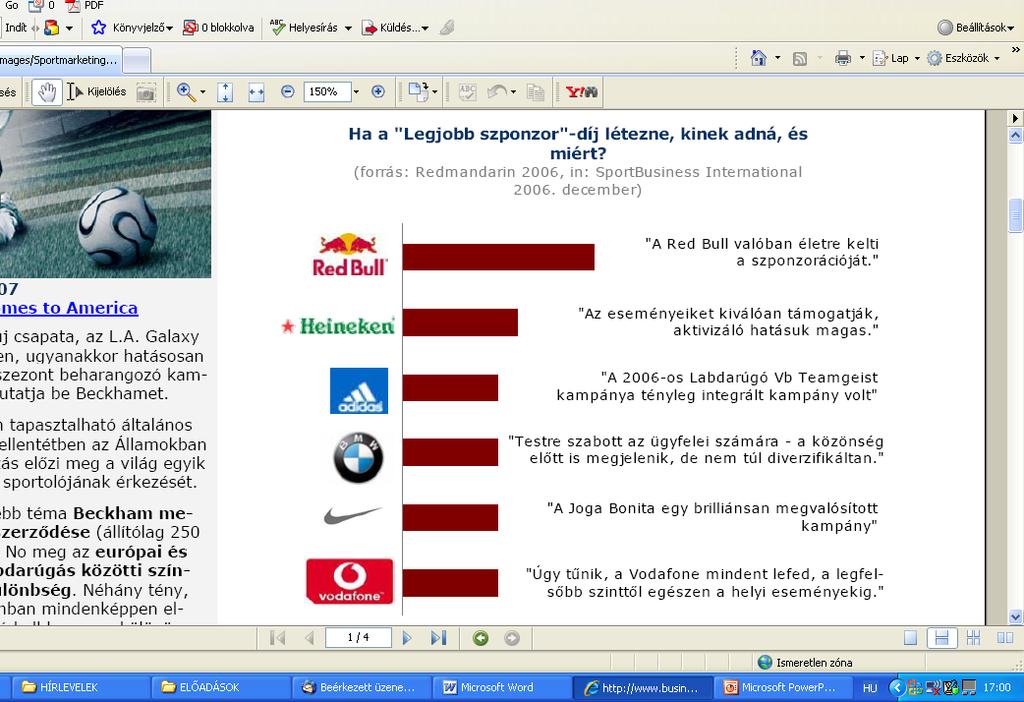Click the 0 blokkolva popup blocker
This screenshot has height=702, width=1024.
click(x=218, y=27)
